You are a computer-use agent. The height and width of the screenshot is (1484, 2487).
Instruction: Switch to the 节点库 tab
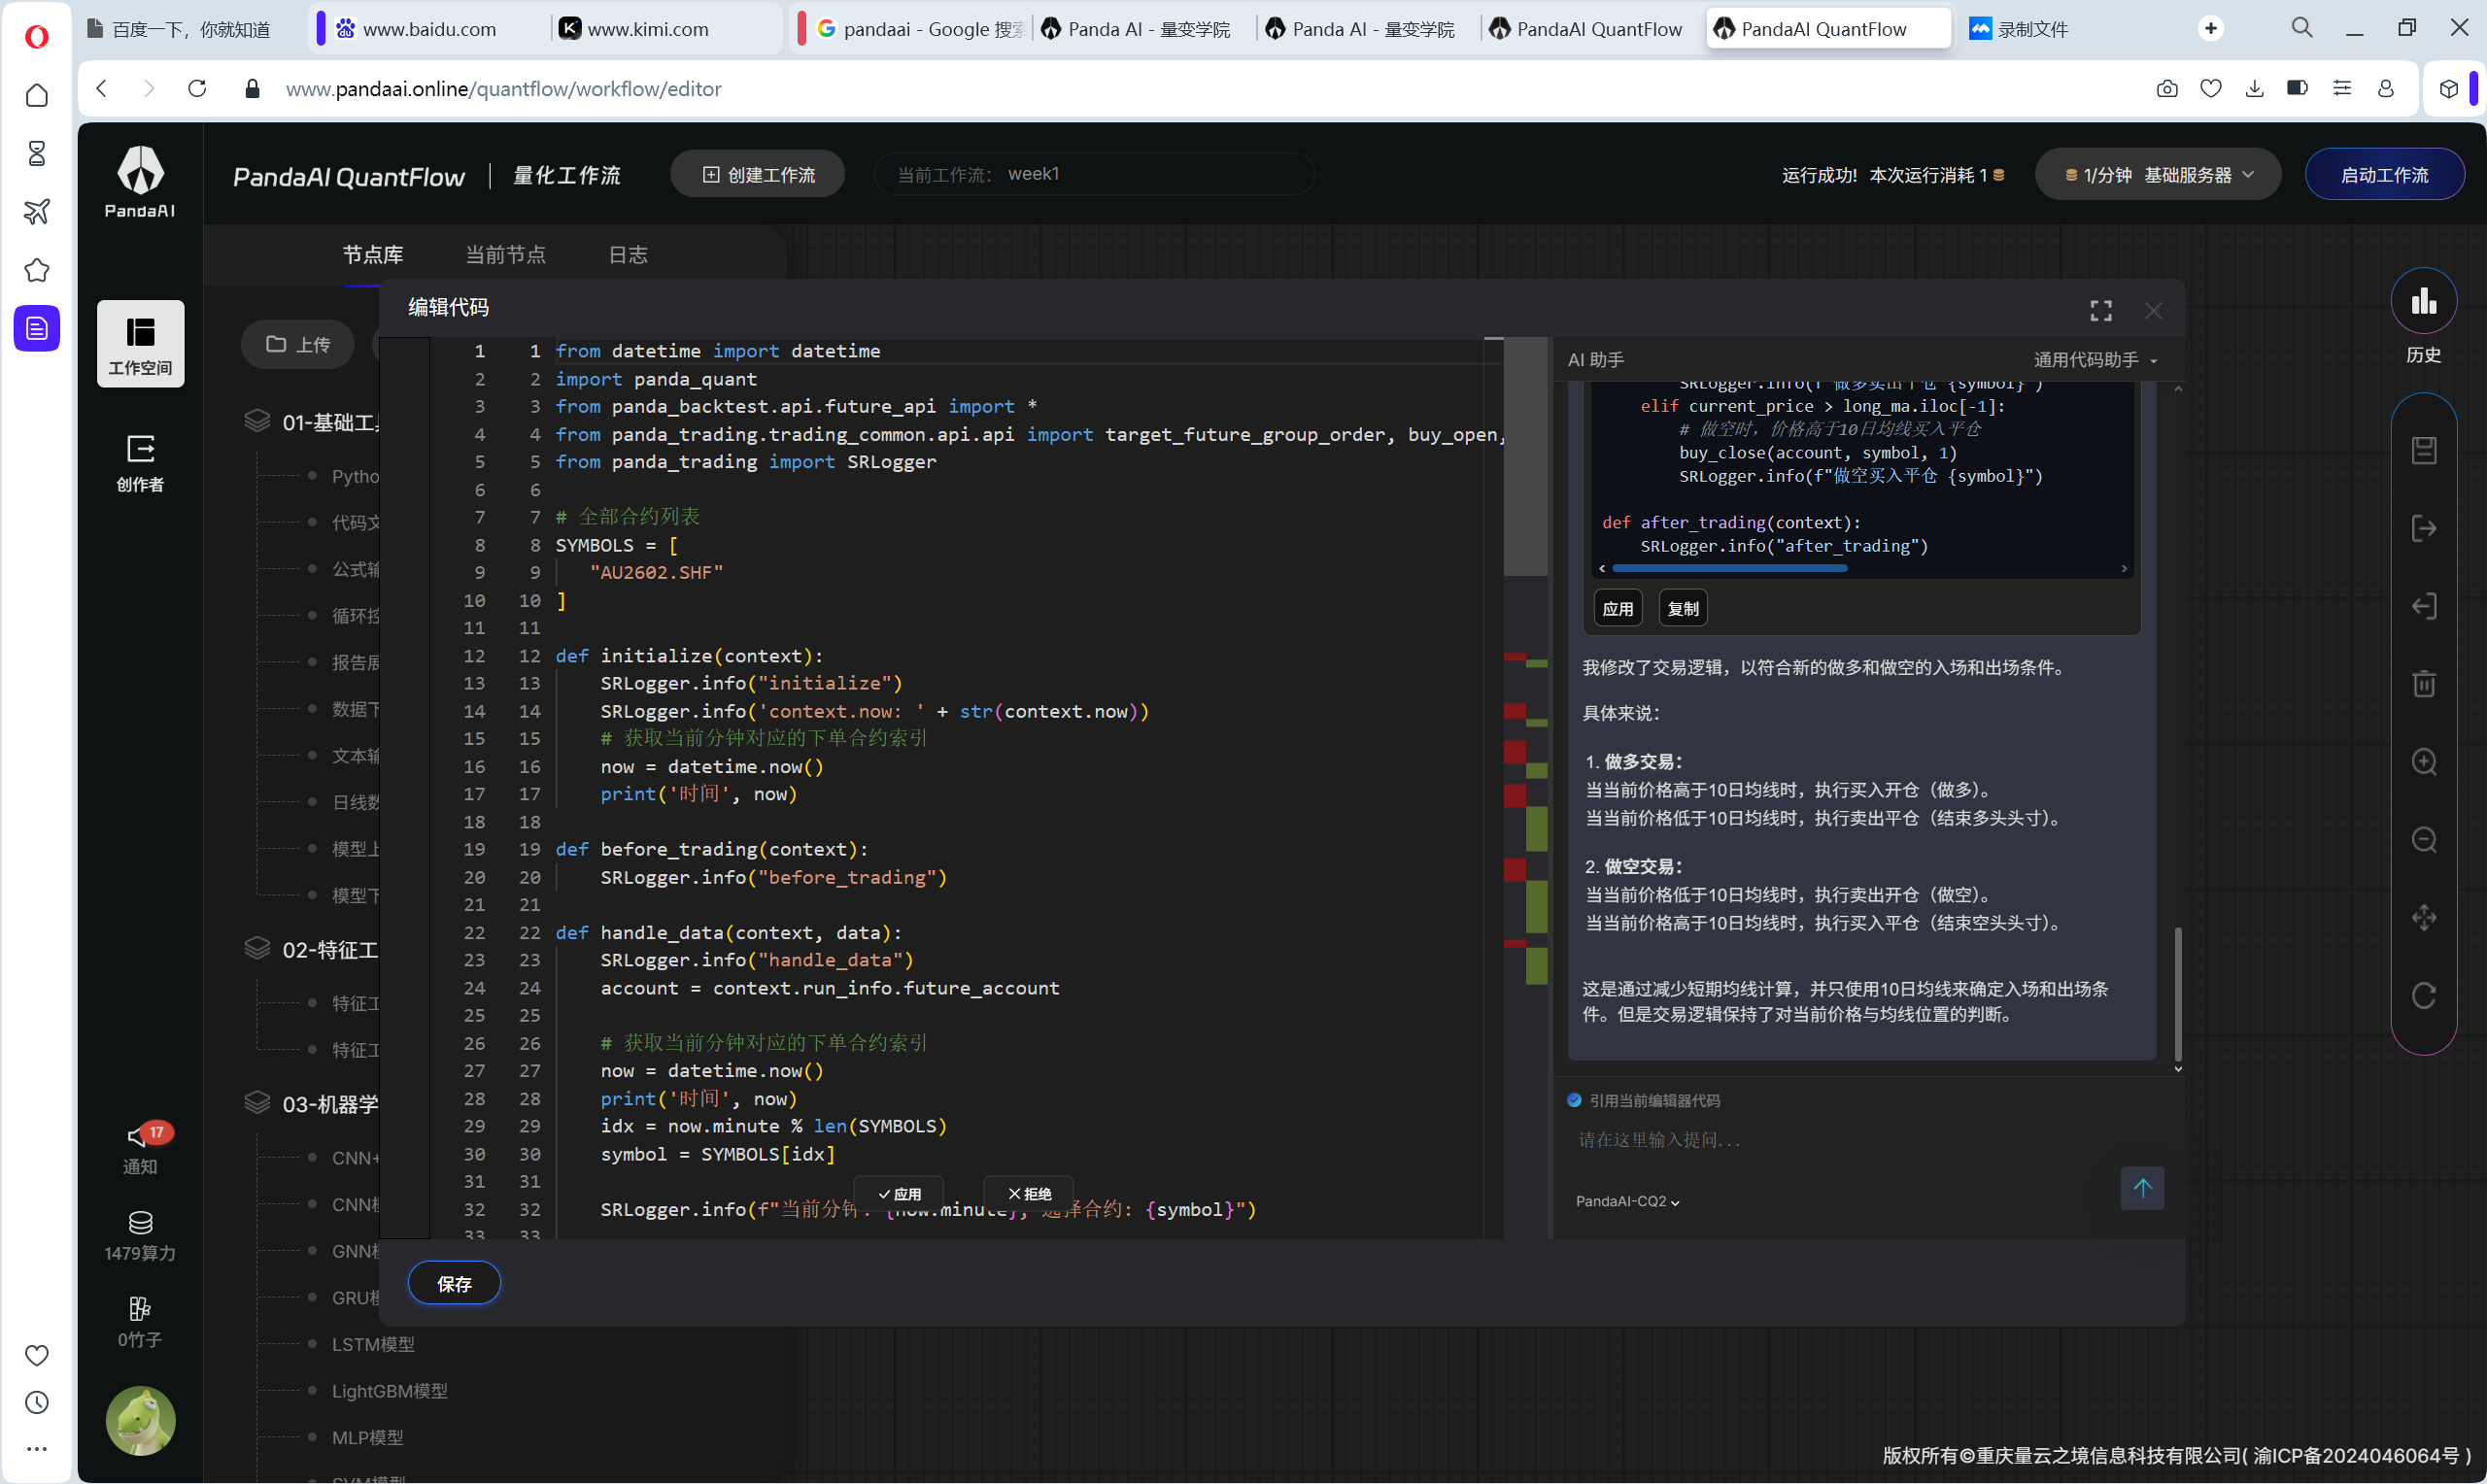(373, 255)
